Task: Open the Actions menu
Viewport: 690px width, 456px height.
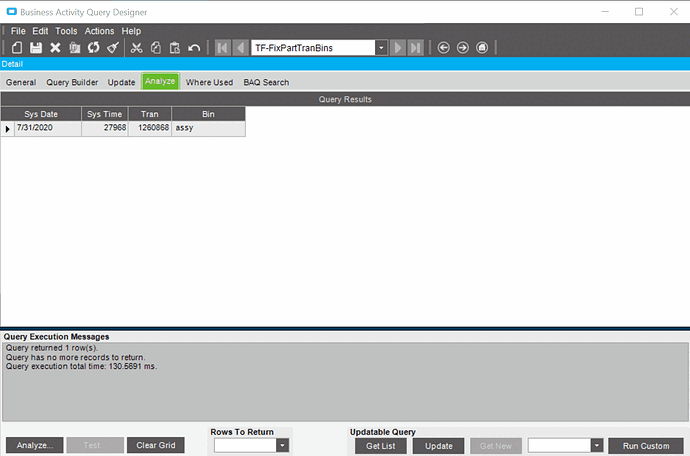Action: click(x=99, y=31)
